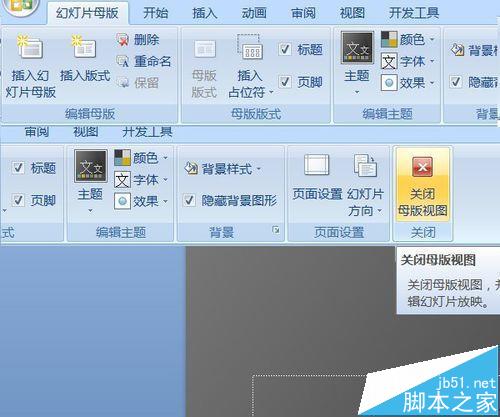Click Themes (主题) icon in upper ribbon strip

coord(357,48)
